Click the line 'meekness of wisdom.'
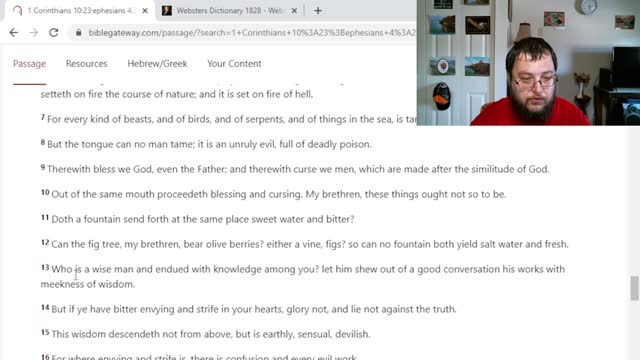The image size is (640, 360). [88, 284]
